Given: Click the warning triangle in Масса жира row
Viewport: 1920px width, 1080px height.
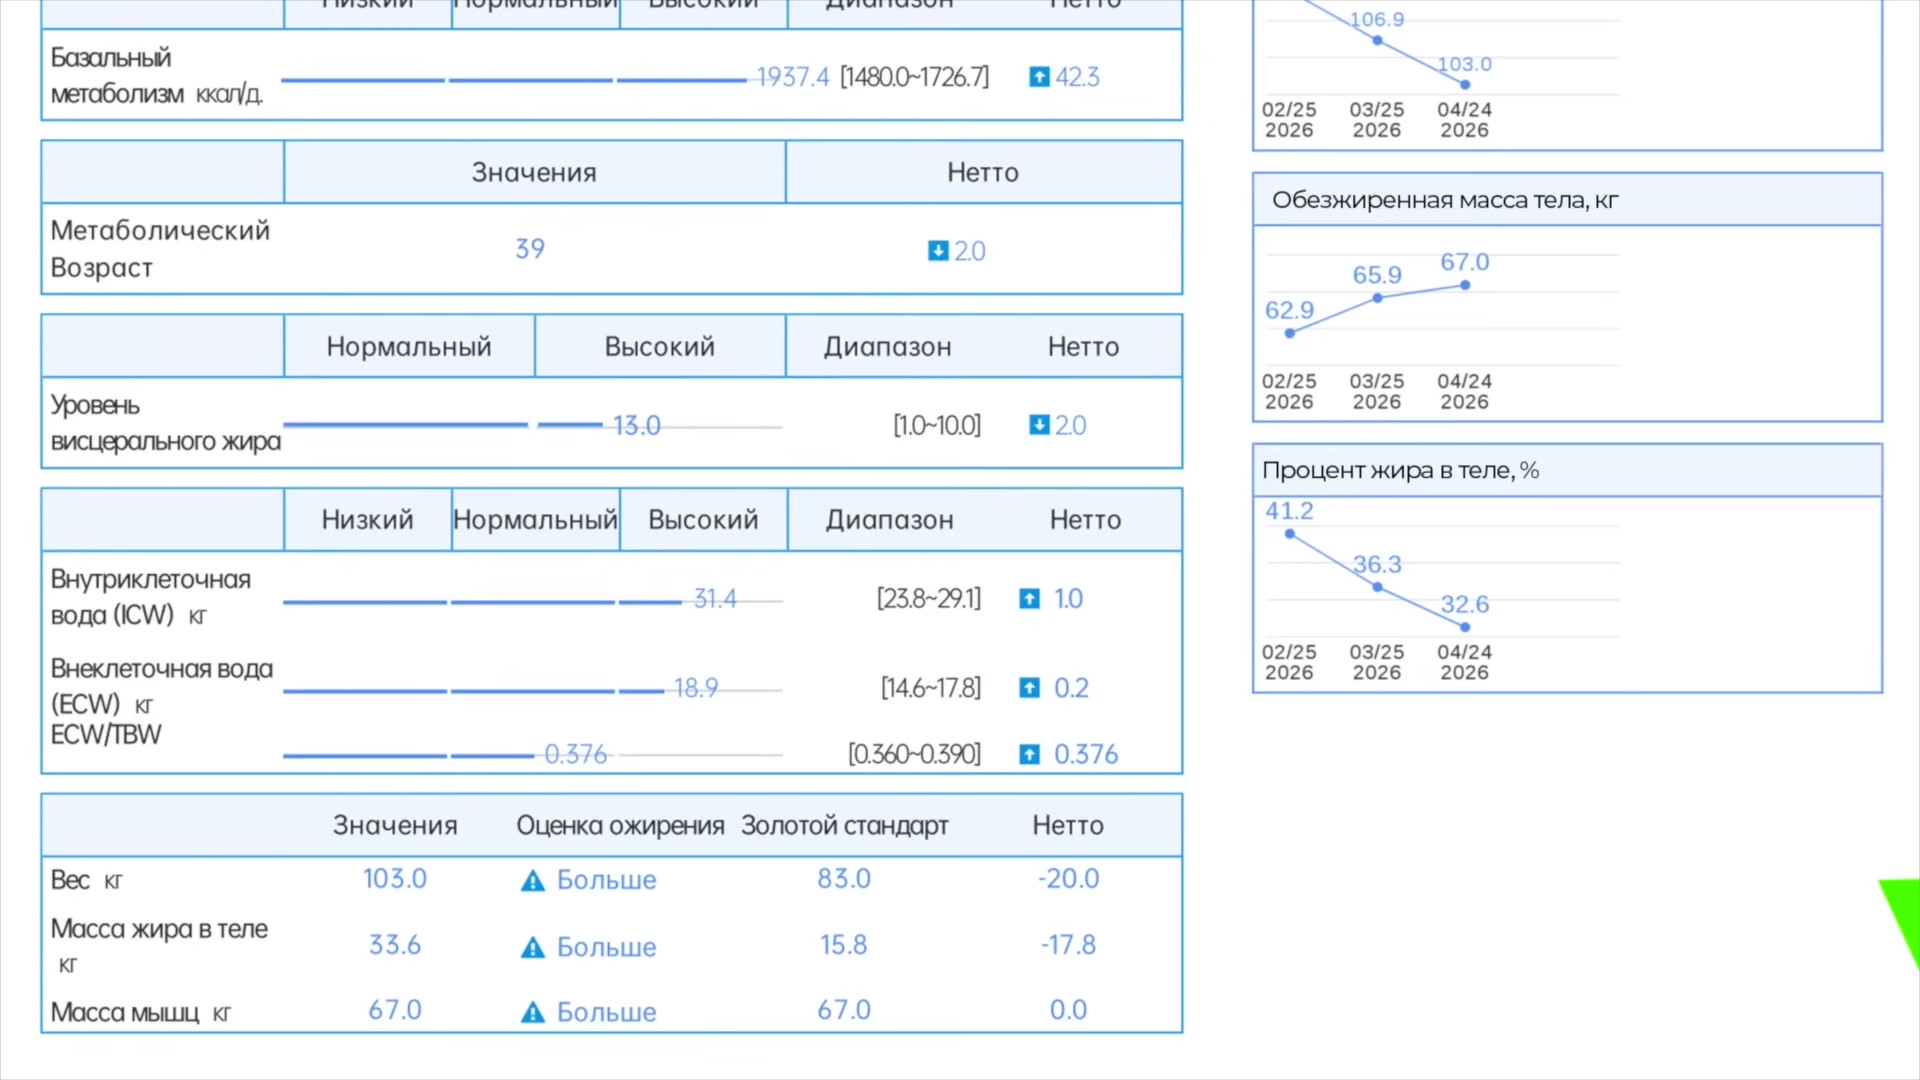Looking at the screenshot, I should (x=533, y=947).
